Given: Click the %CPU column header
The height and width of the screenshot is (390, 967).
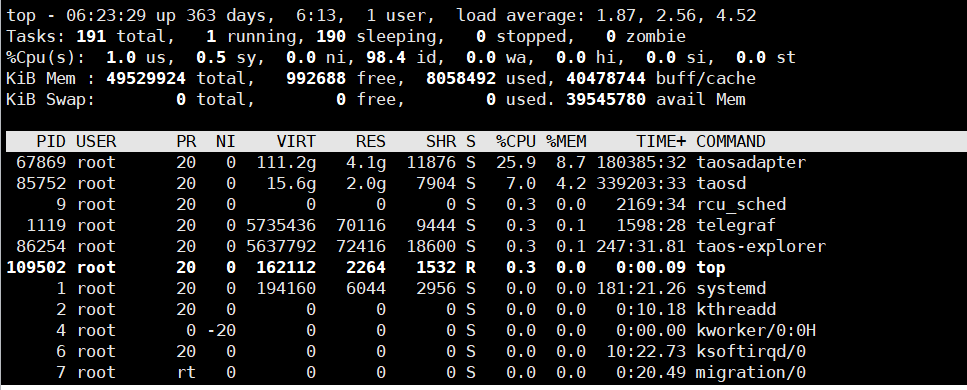Looking at the screenshot, I should pyautogui.click(x=516, y=142).
